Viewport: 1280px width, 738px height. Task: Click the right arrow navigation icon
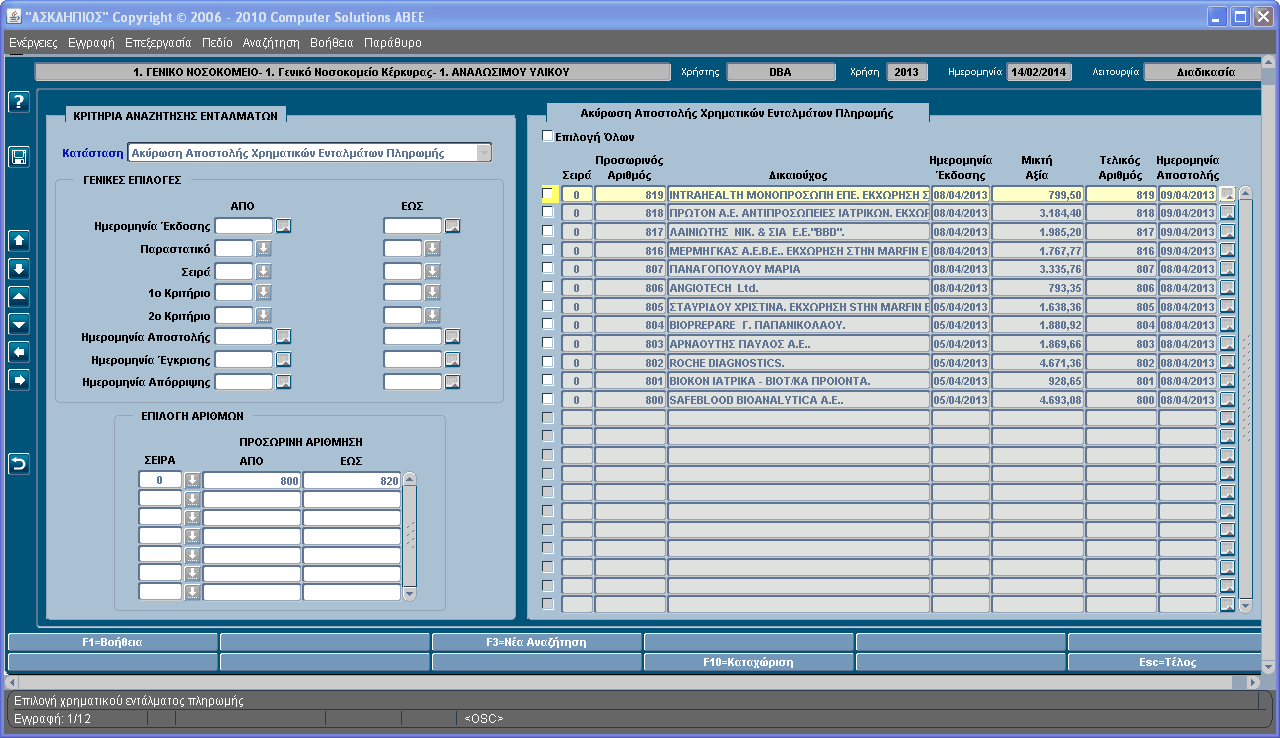pos(18,380)
